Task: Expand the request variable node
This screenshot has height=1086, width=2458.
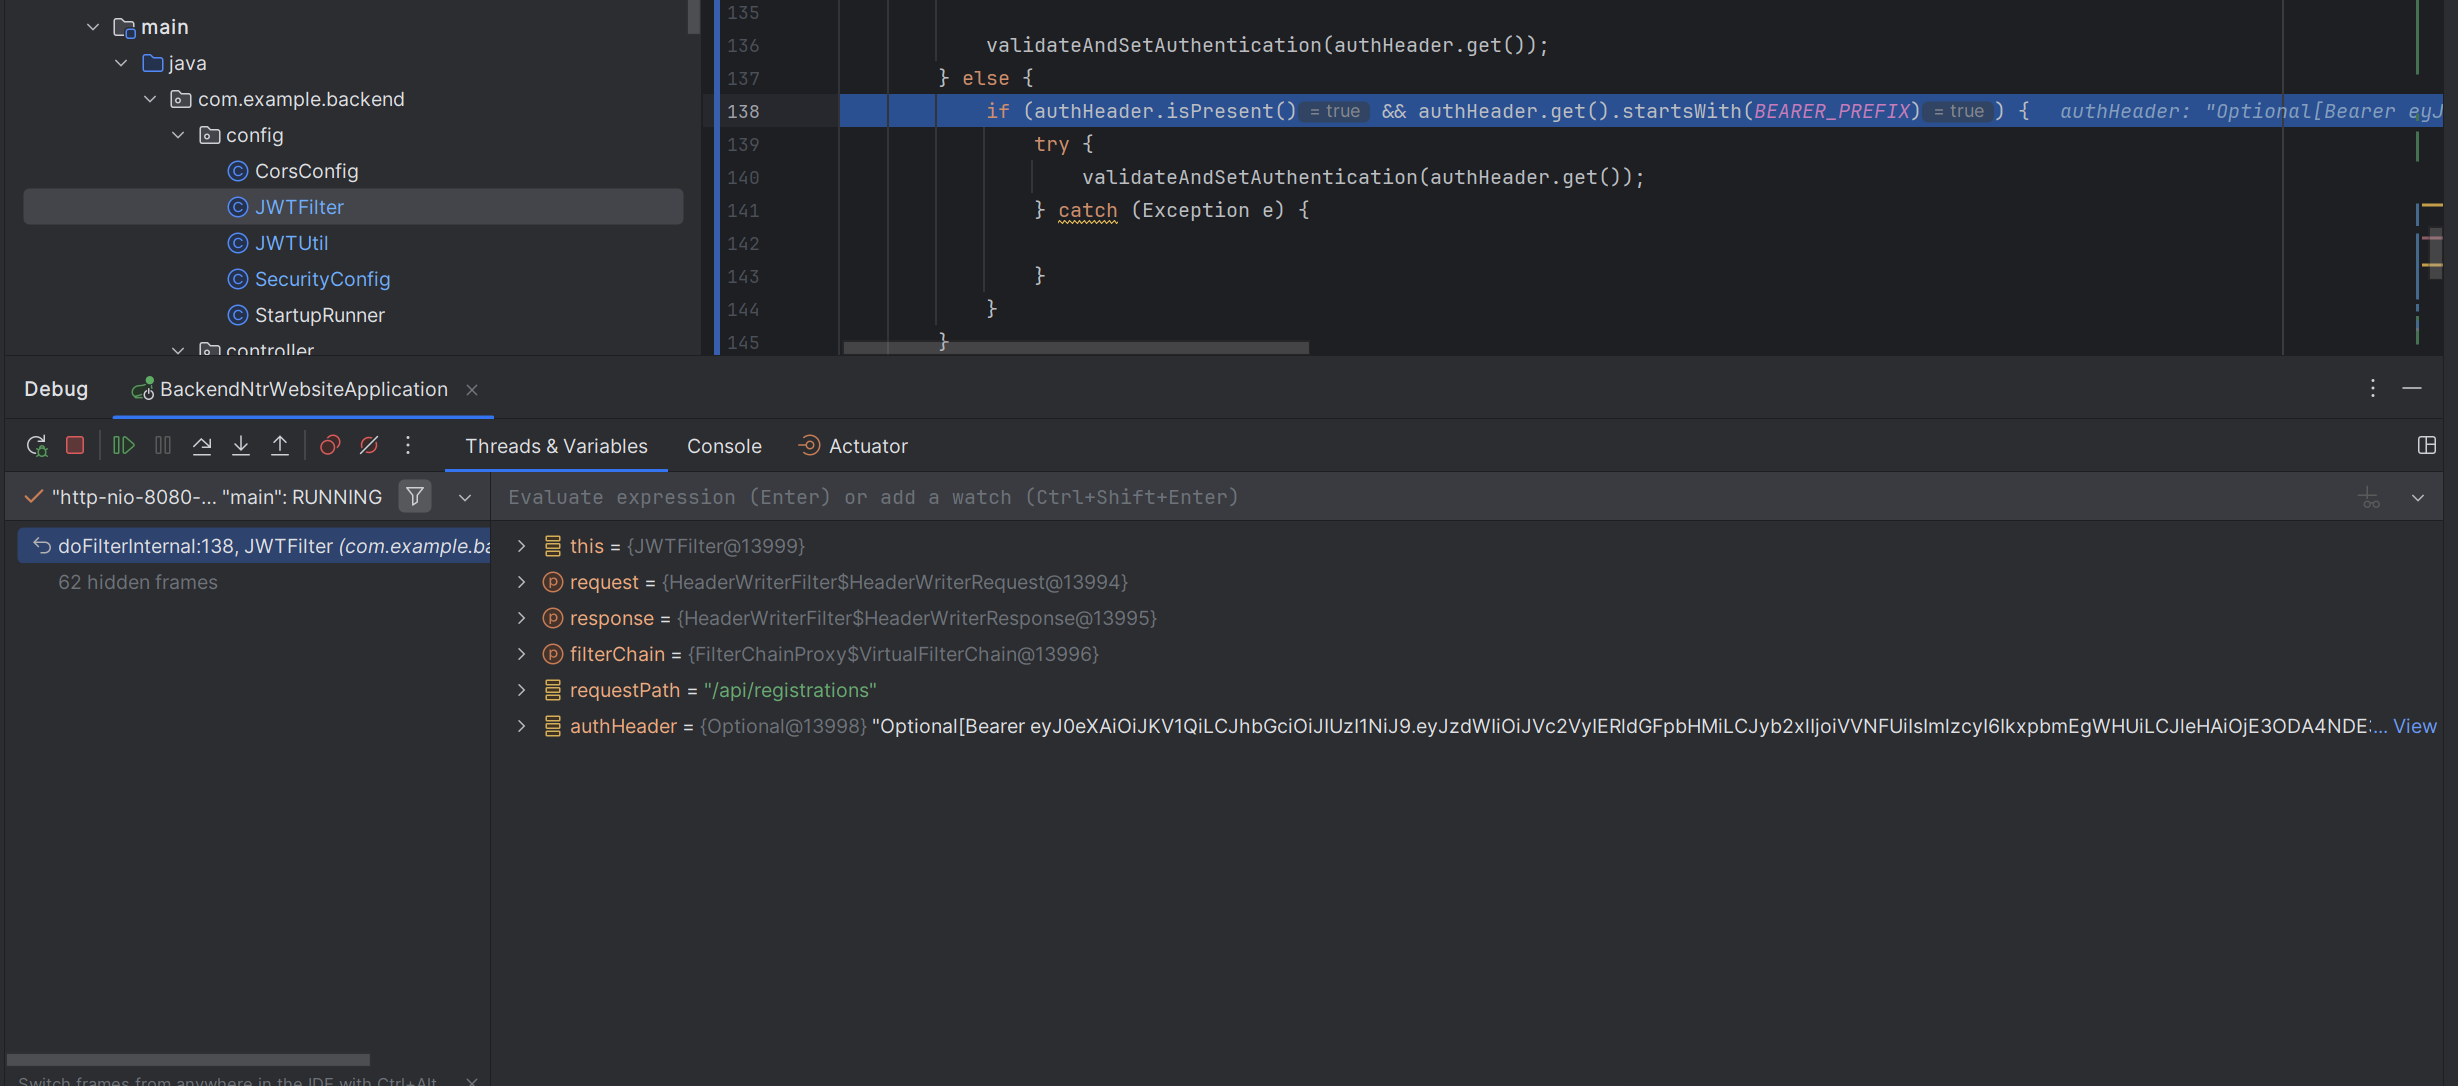Action: [521, 583]
